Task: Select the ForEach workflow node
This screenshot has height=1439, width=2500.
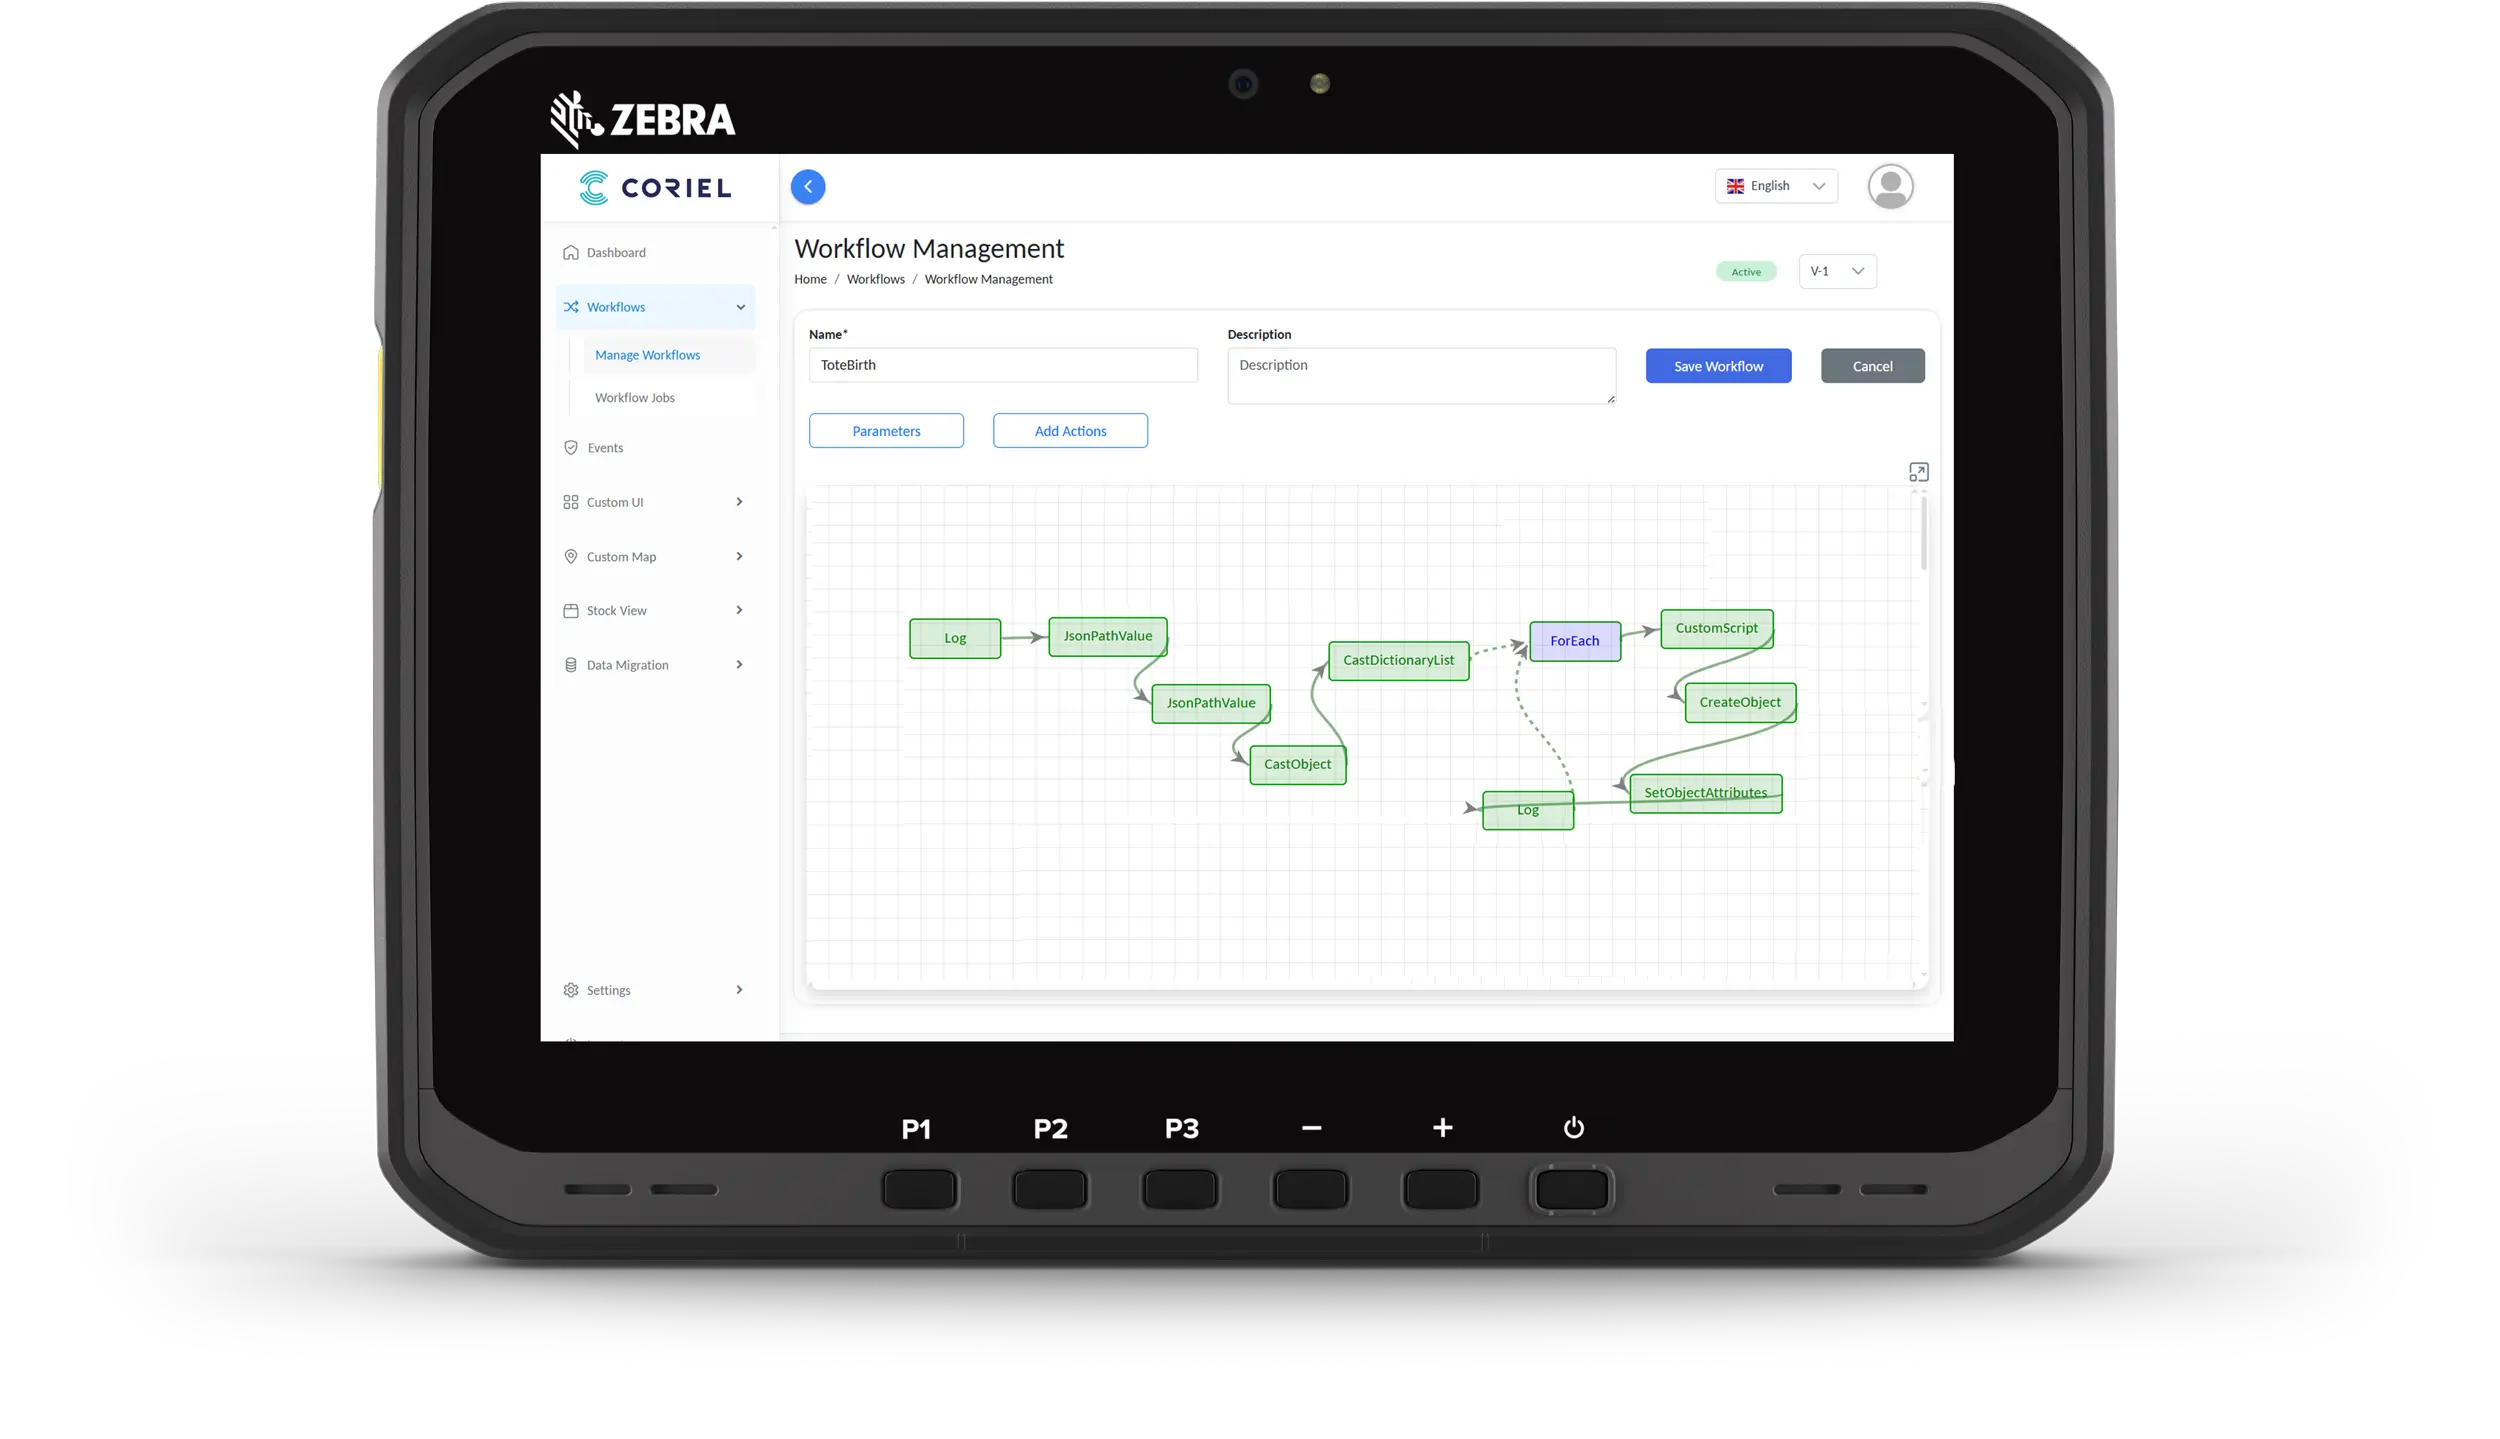Action: click(x=1574, y=641)
